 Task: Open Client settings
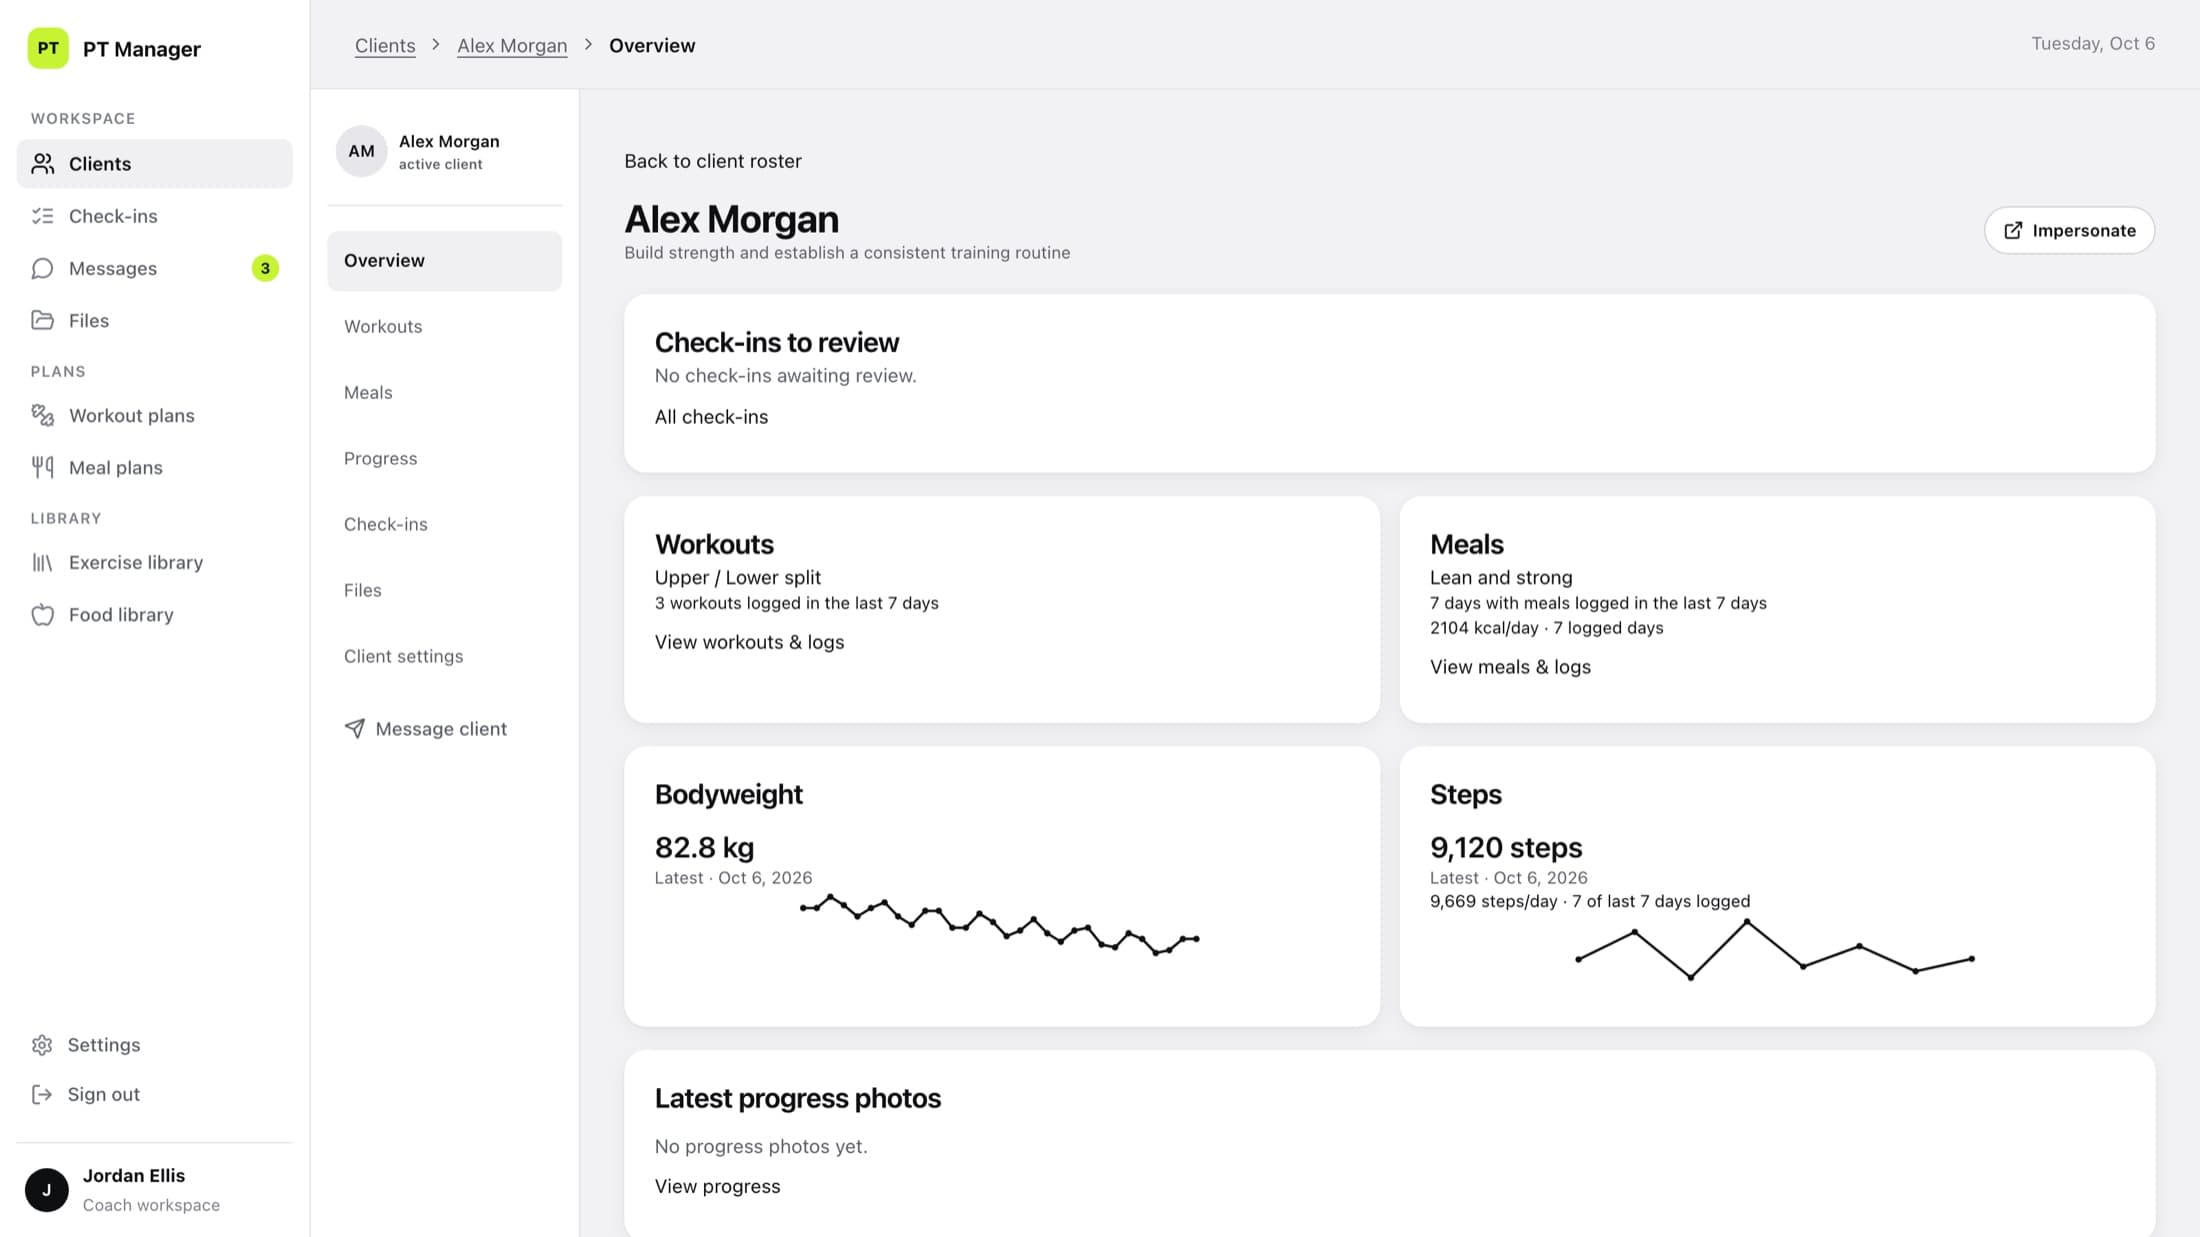click(x=444, y=656)
